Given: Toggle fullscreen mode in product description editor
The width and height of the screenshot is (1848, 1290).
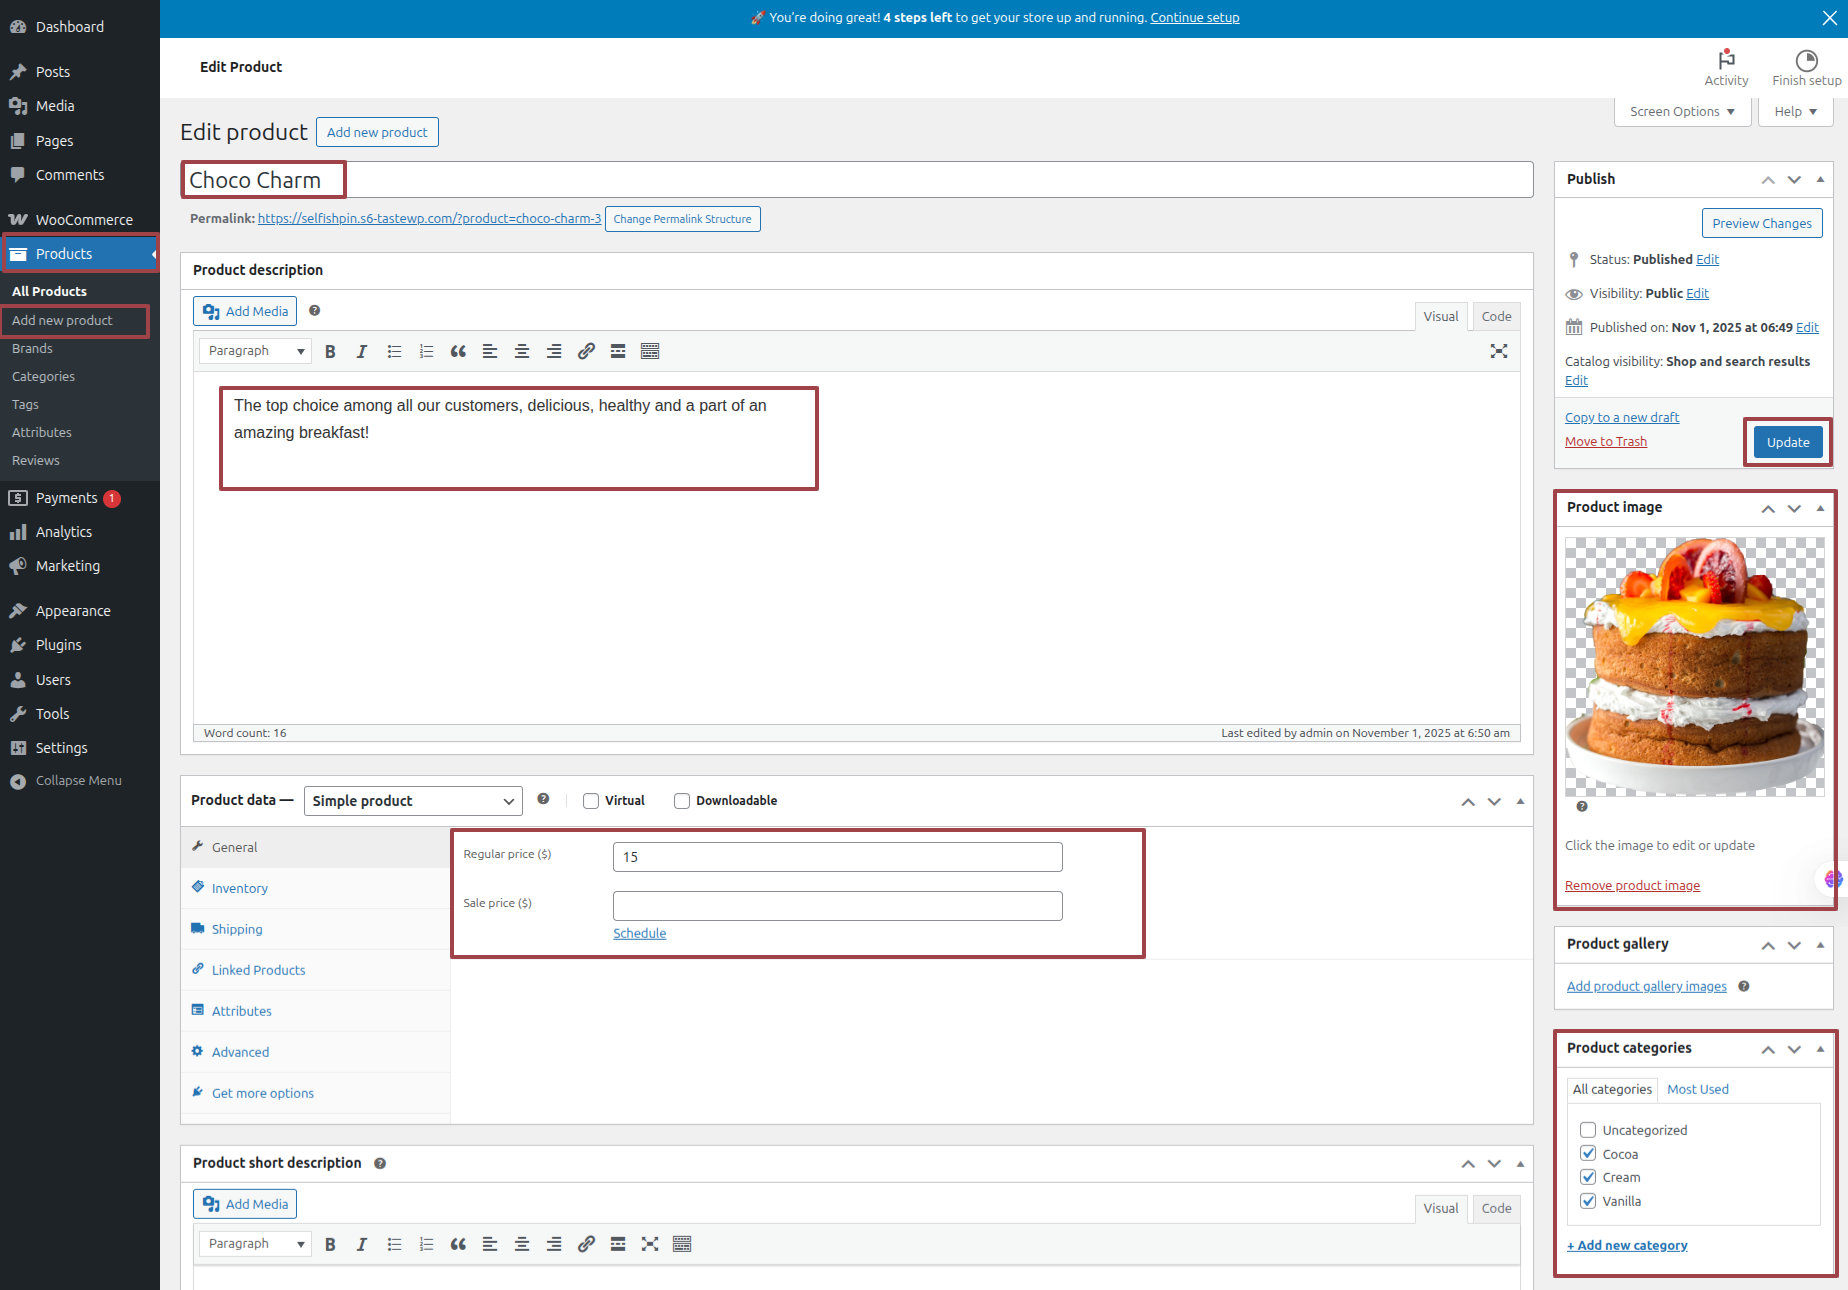Looking at the screenshot, I should point(1498,351).
